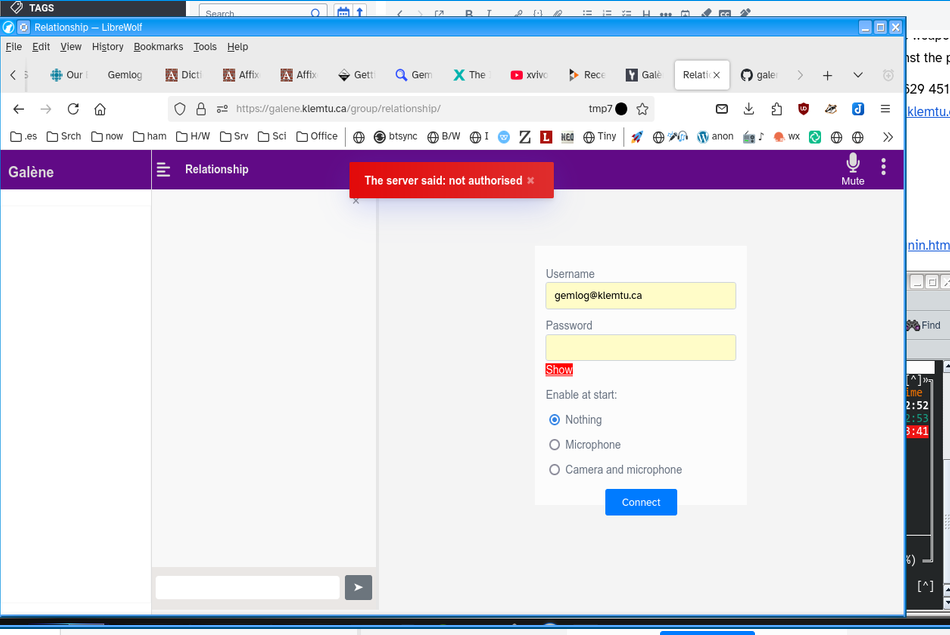Toggle the Galène side menu hamburger icon

pyautogui.click(x=164, y=170)
